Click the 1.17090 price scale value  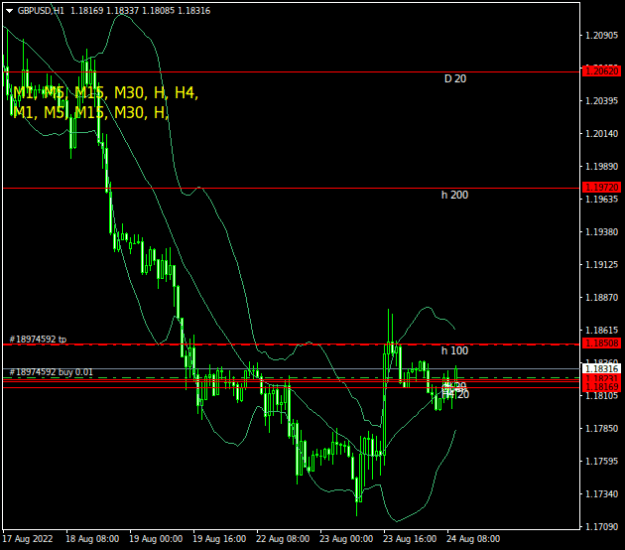(x=601, y=527)
